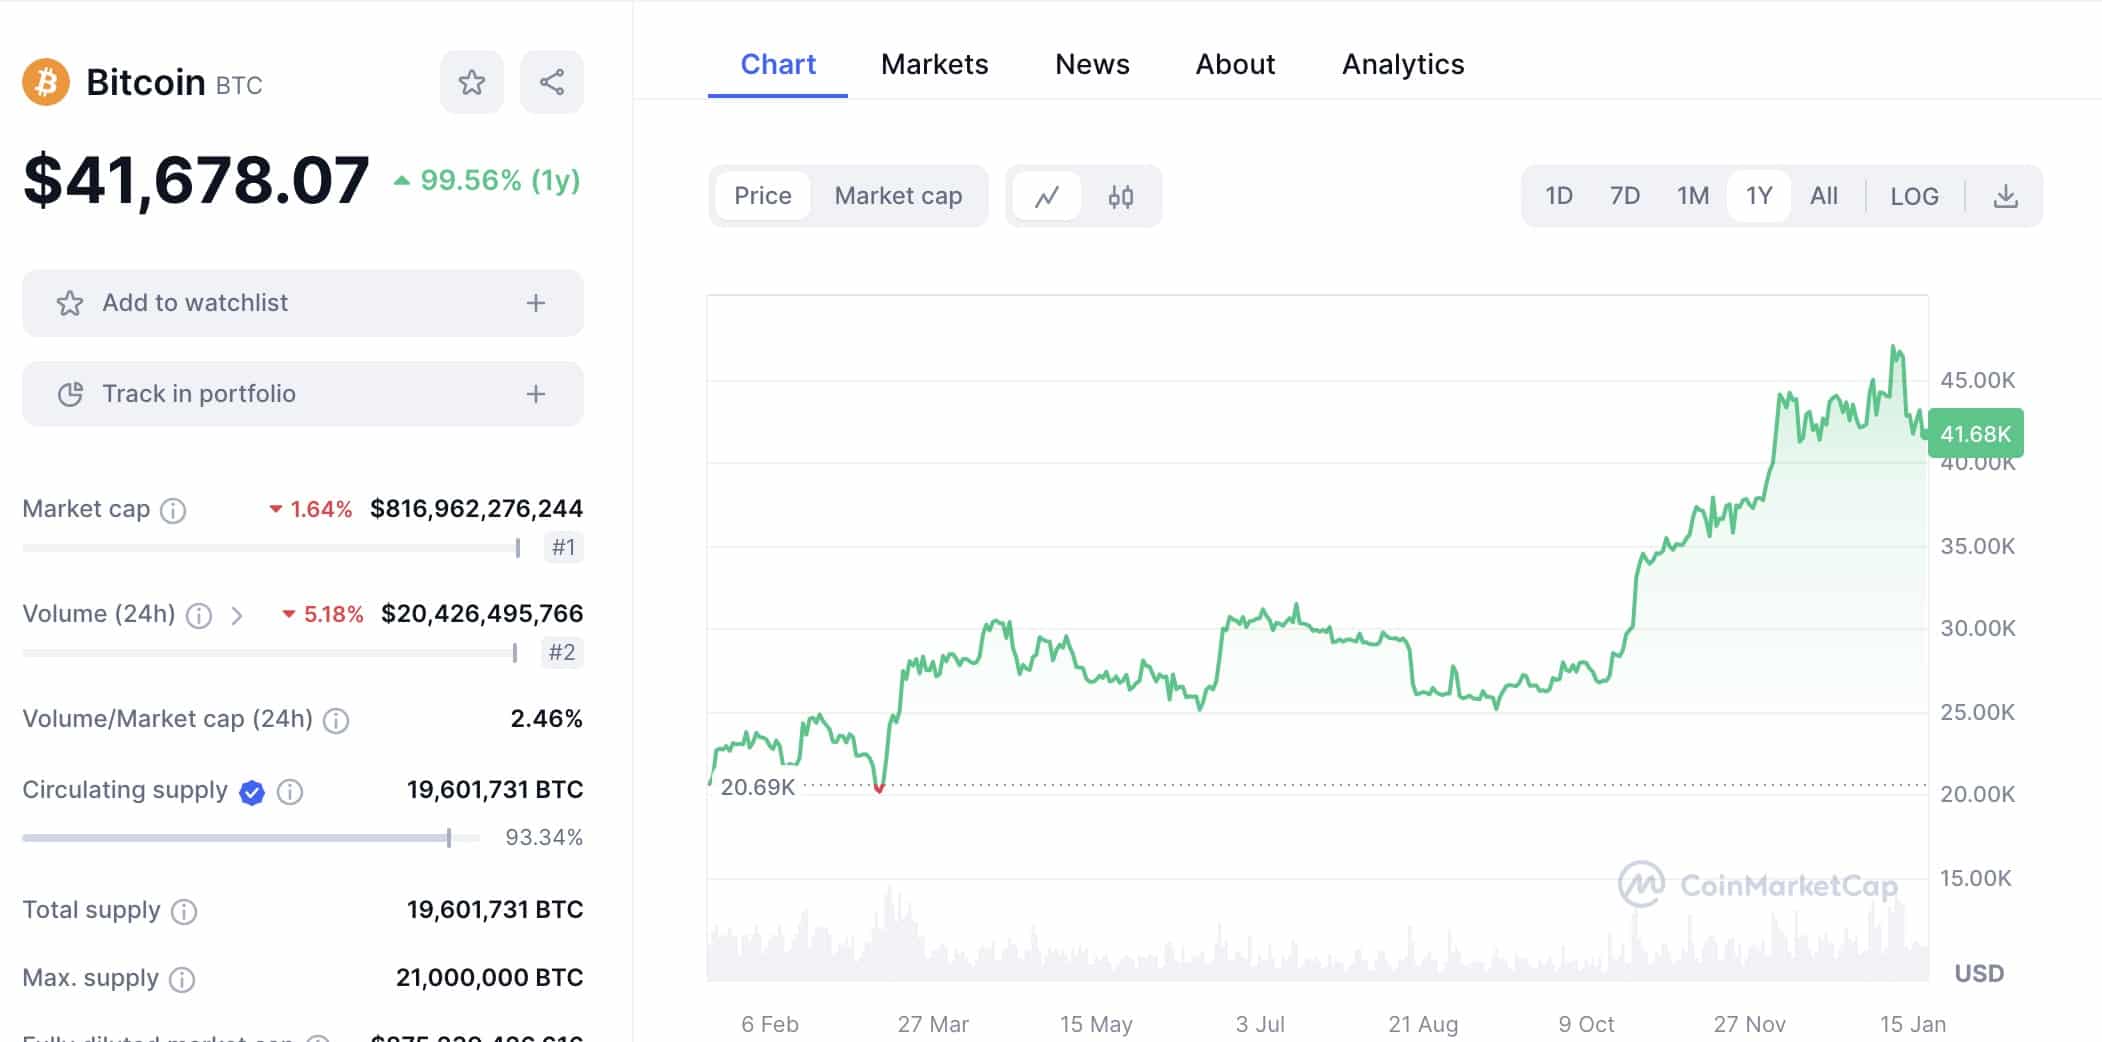This screenshot has width=2102, height=1042.
Task: Click the verified badge by Circulating supply
Action: (x=252, y=793)
